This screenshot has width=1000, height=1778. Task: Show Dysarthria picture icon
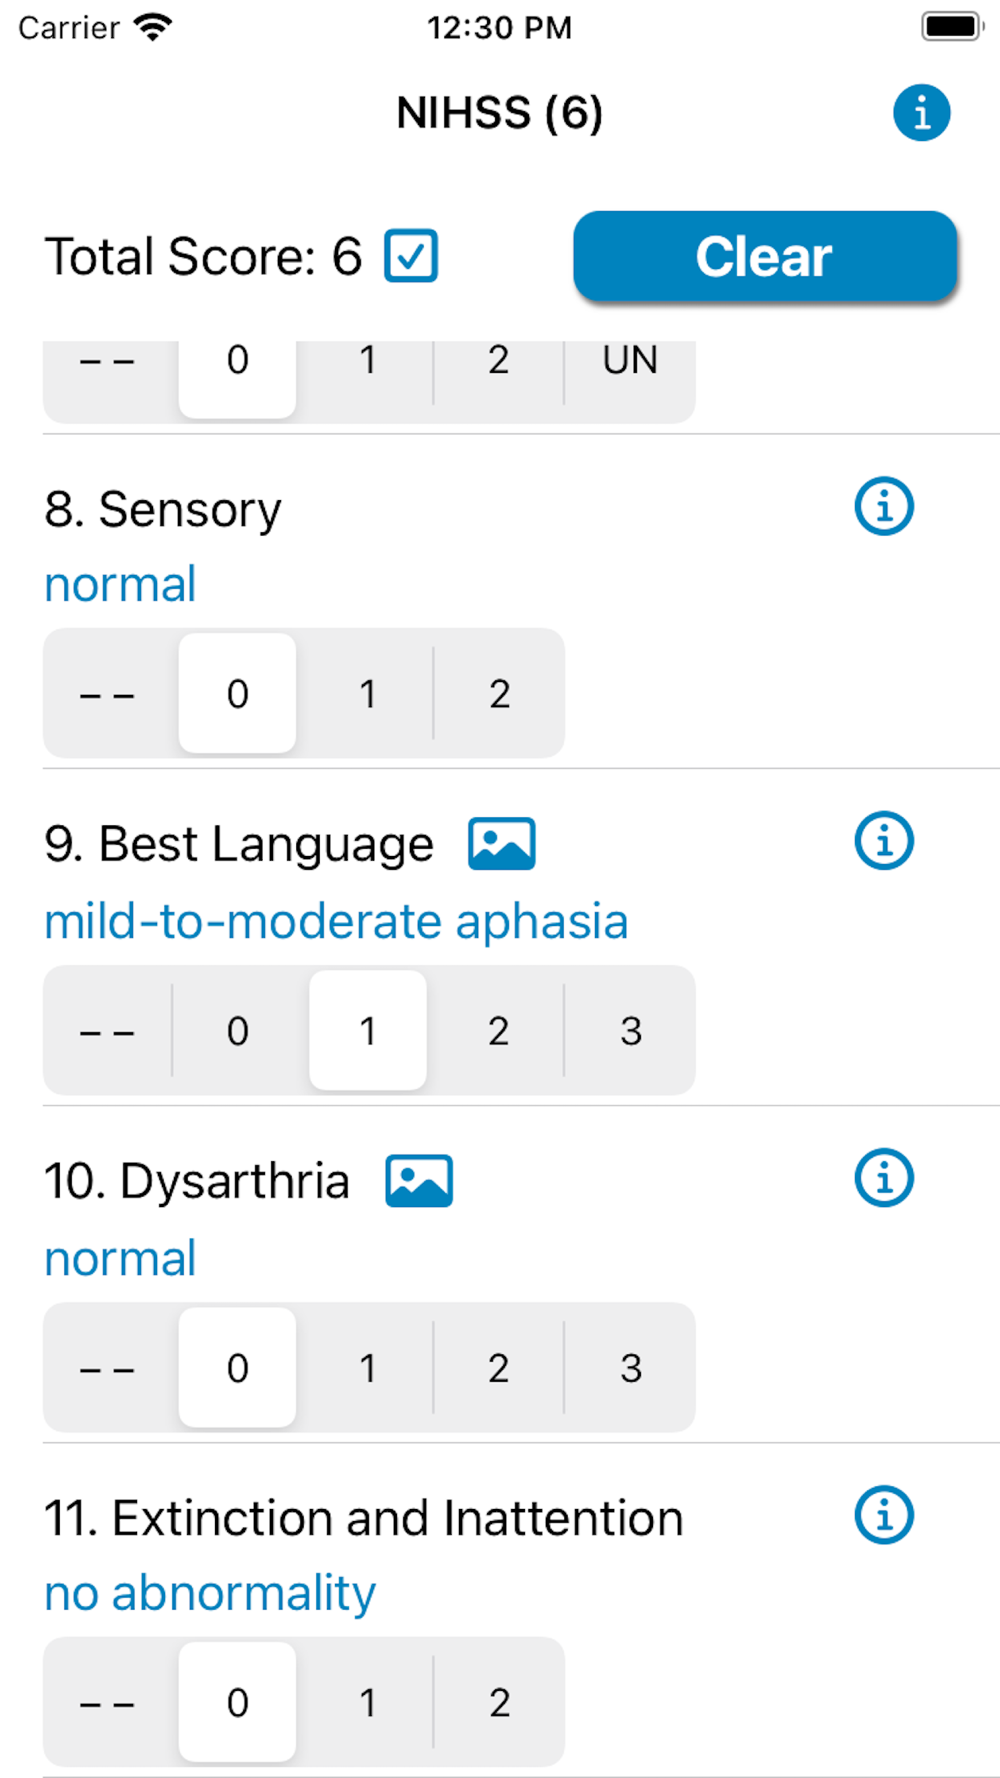pyautogui.click(x=419, y=1181)
